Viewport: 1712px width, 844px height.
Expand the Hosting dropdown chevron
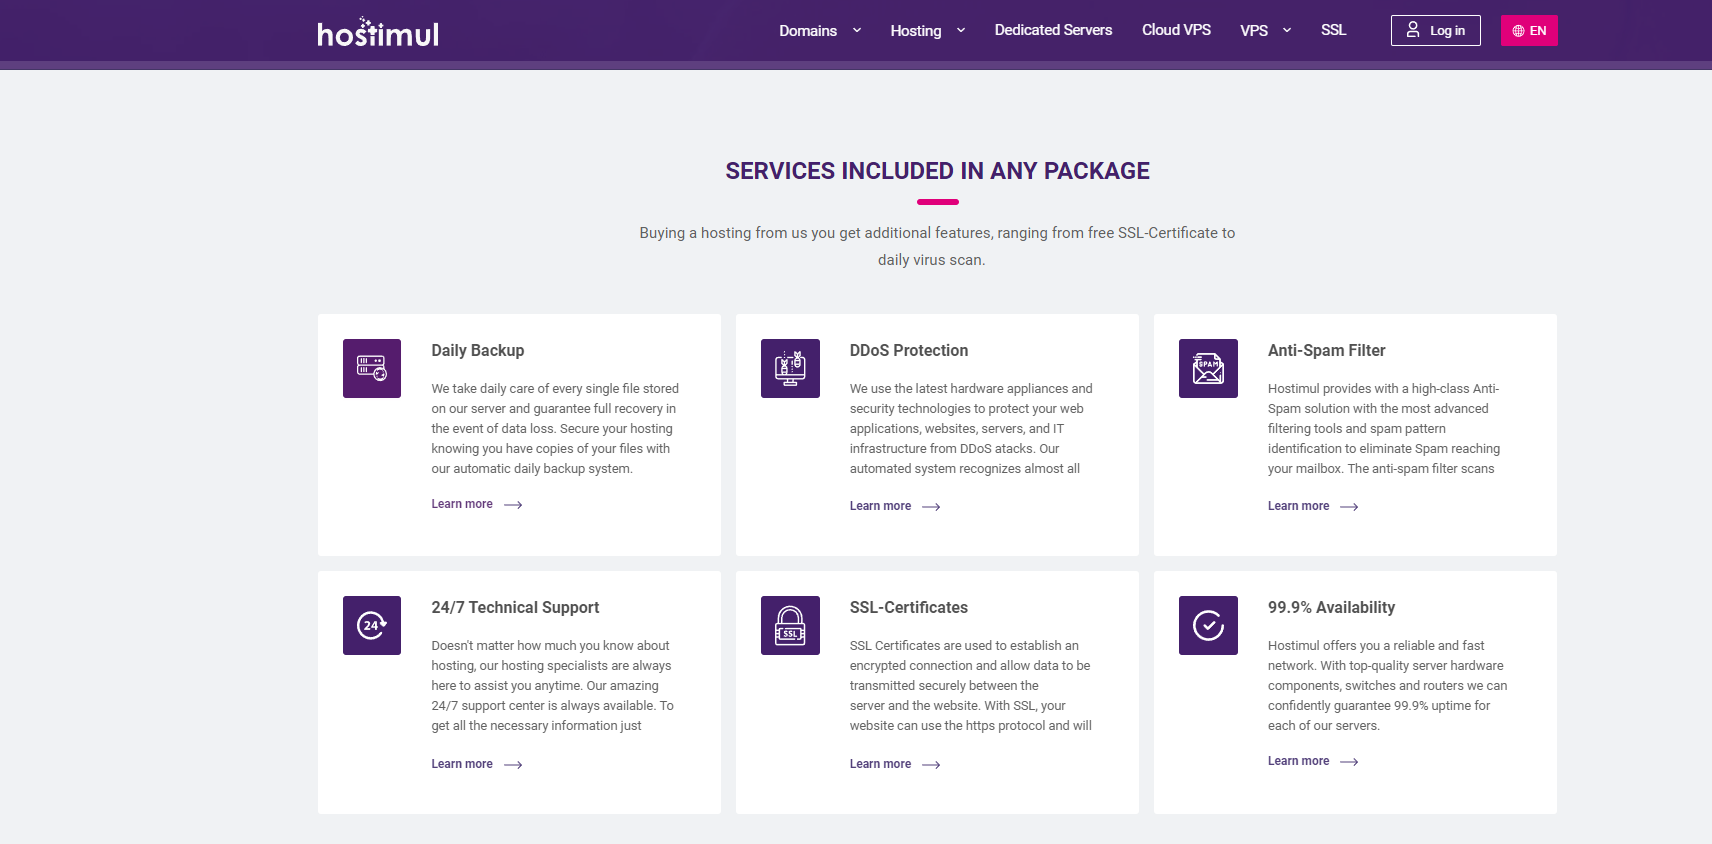[x=961, y=31]
